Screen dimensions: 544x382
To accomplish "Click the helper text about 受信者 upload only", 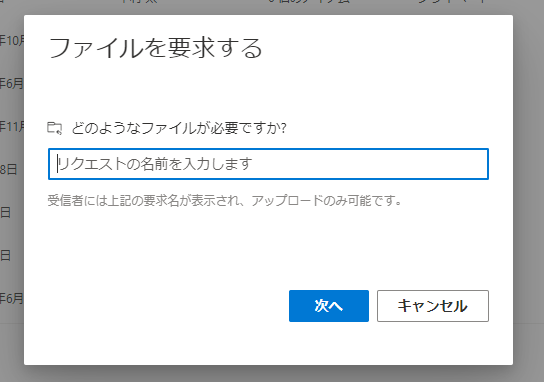I will [224, 201].
